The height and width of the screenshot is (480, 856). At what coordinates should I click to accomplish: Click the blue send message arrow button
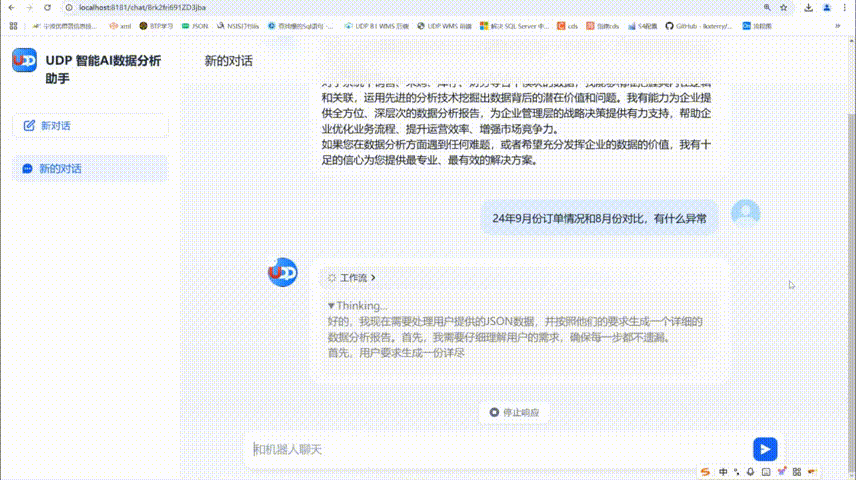tap(764, 450)
